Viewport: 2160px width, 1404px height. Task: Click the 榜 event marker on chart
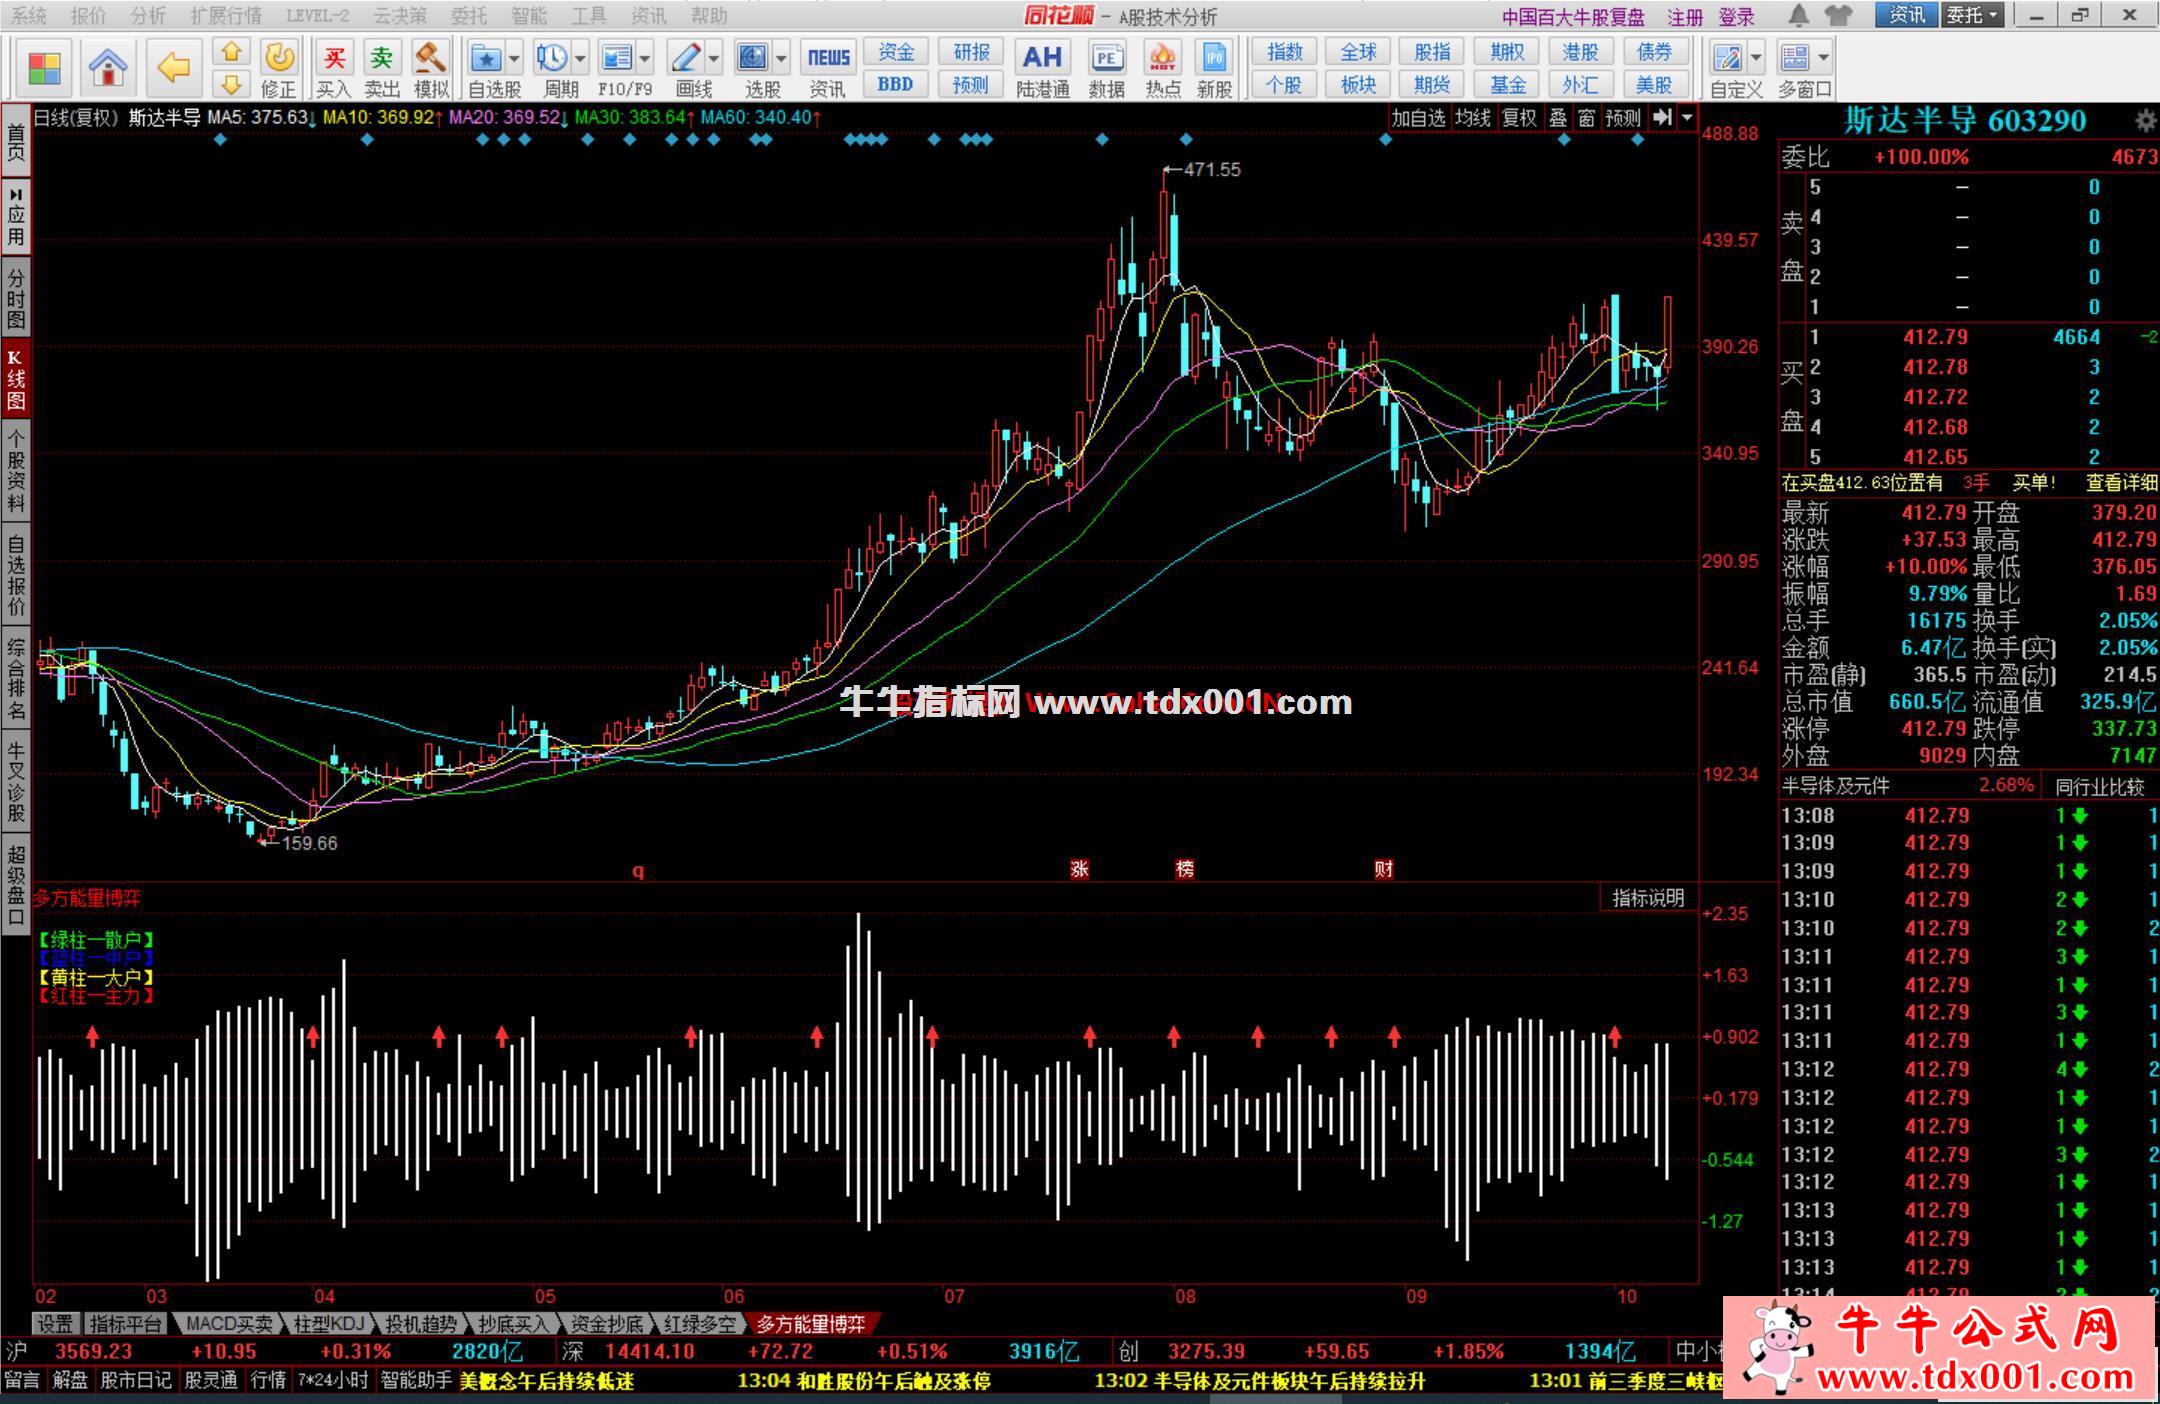tap(1185, 868)
